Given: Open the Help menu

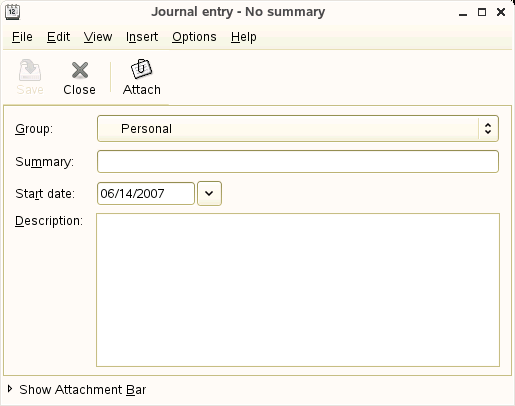Looking at the screenshot, I should [244, 37].
